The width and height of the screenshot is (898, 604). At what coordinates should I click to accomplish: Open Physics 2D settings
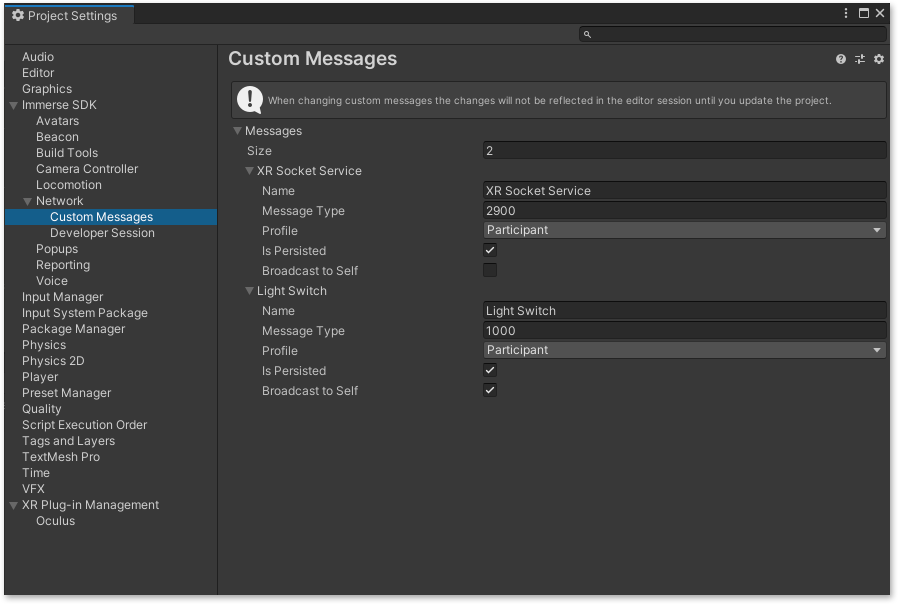pyautogui.click(x=53, y=361)
